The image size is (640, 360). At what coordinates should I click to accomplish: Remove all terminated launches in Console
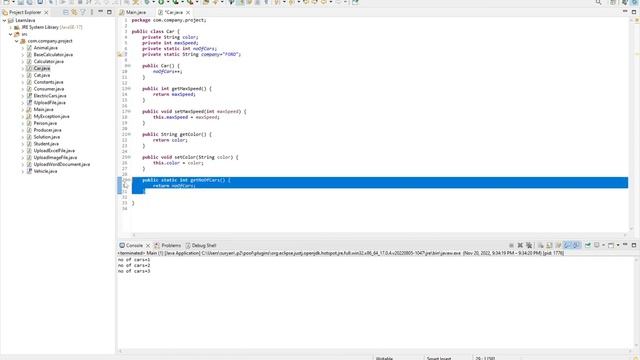[x=529, y=245]
